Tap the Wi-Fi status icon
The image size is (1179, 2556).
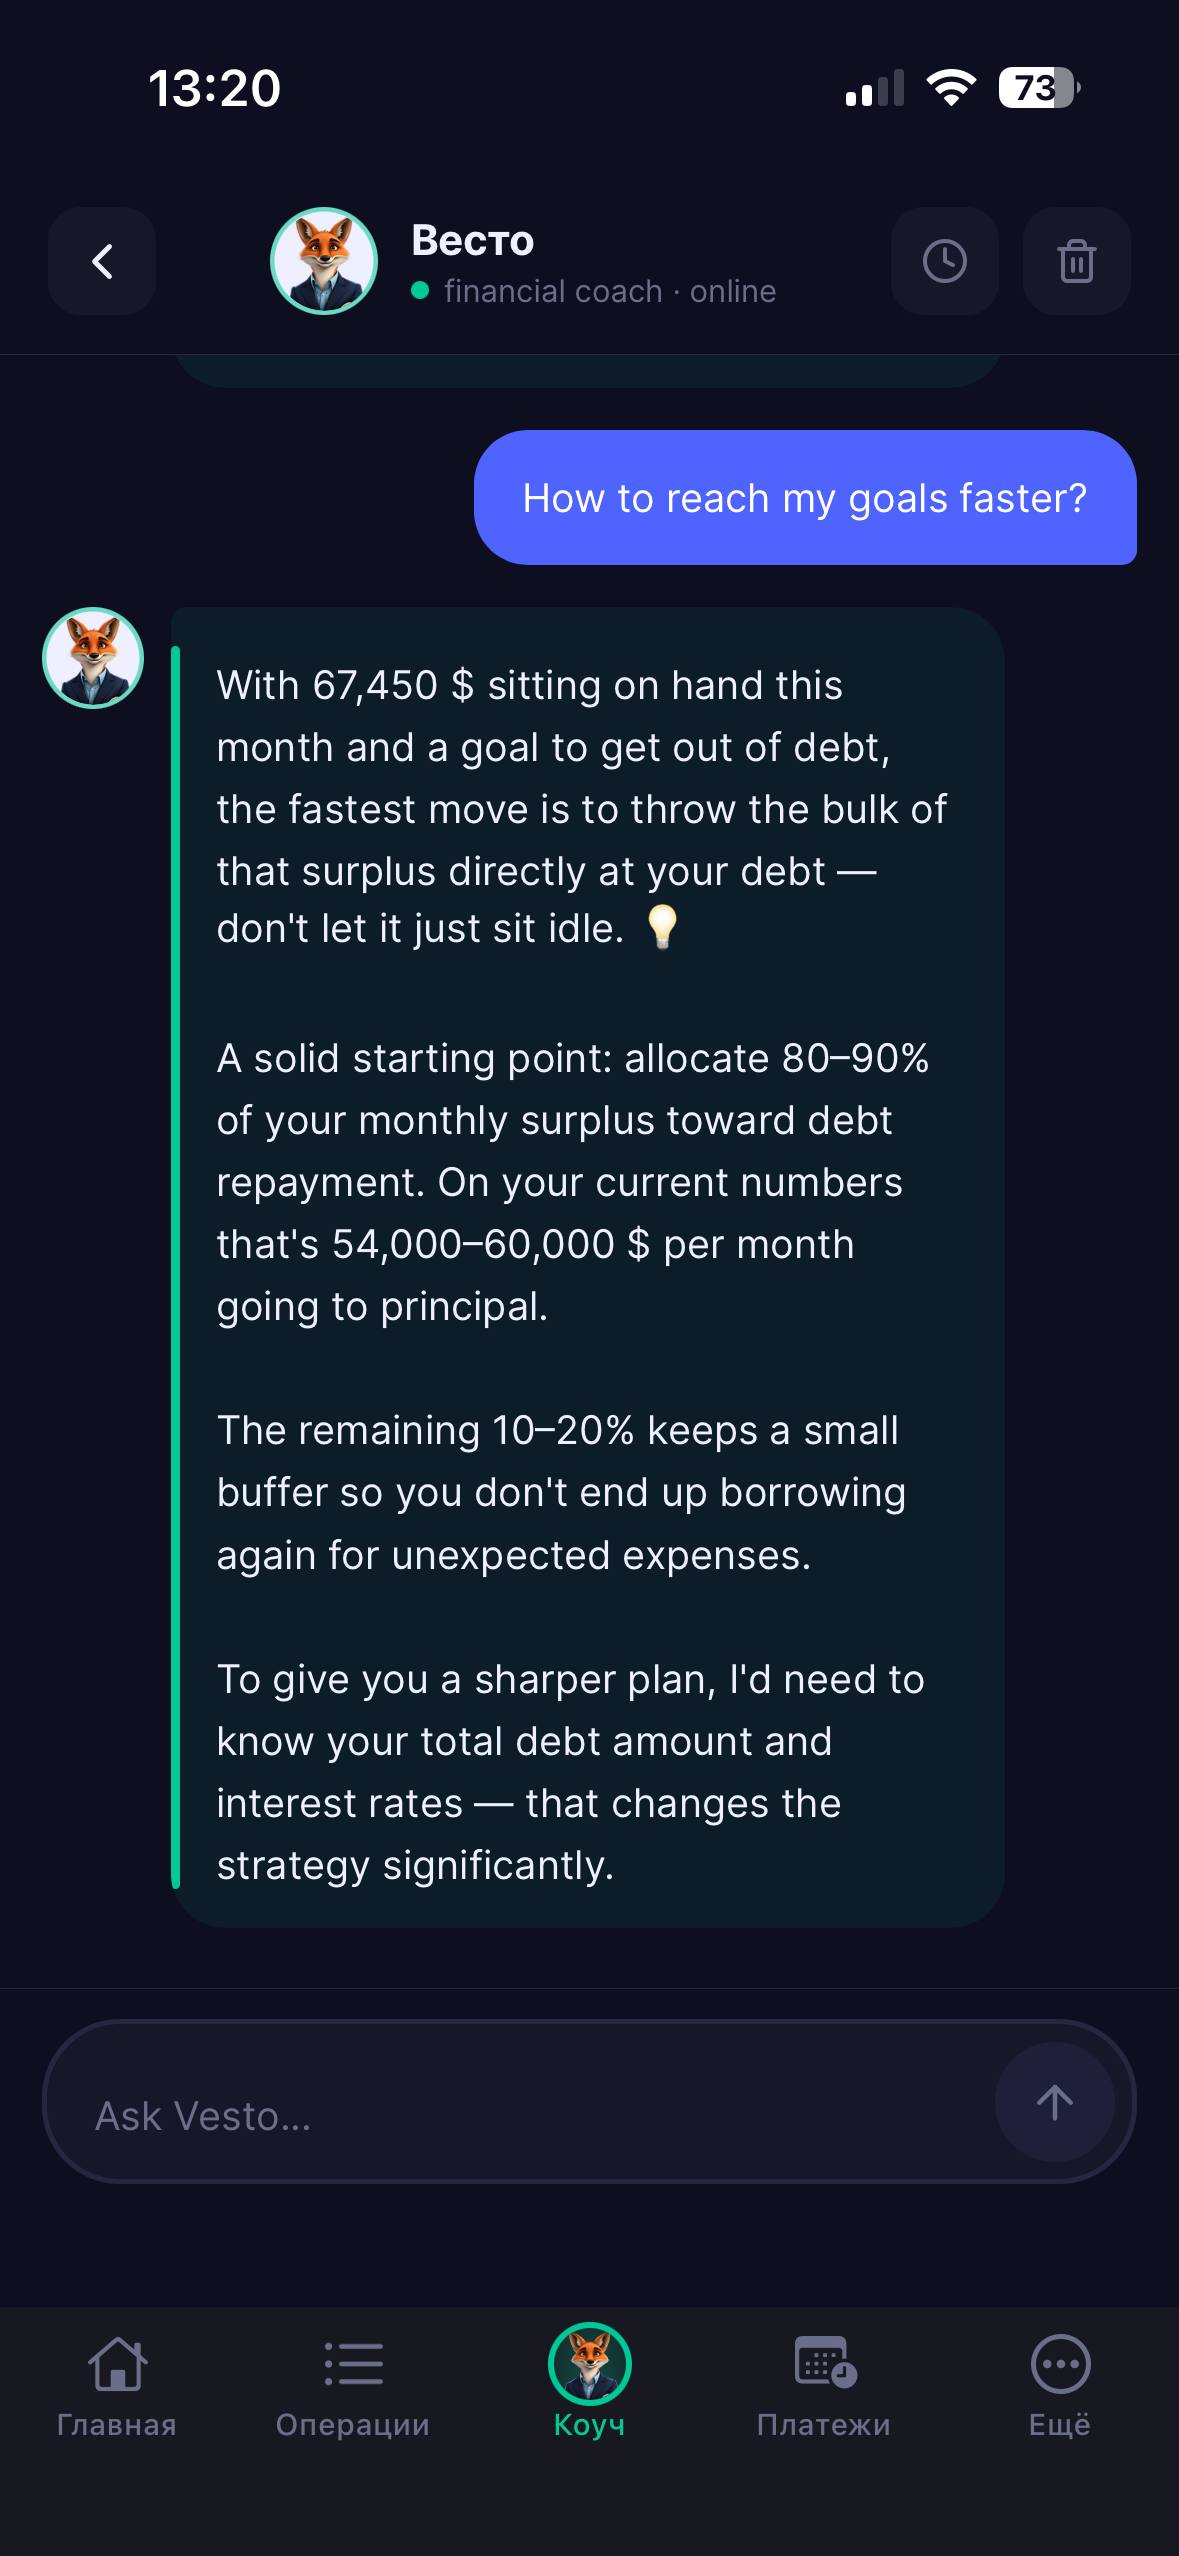click(x=952, y=88)
